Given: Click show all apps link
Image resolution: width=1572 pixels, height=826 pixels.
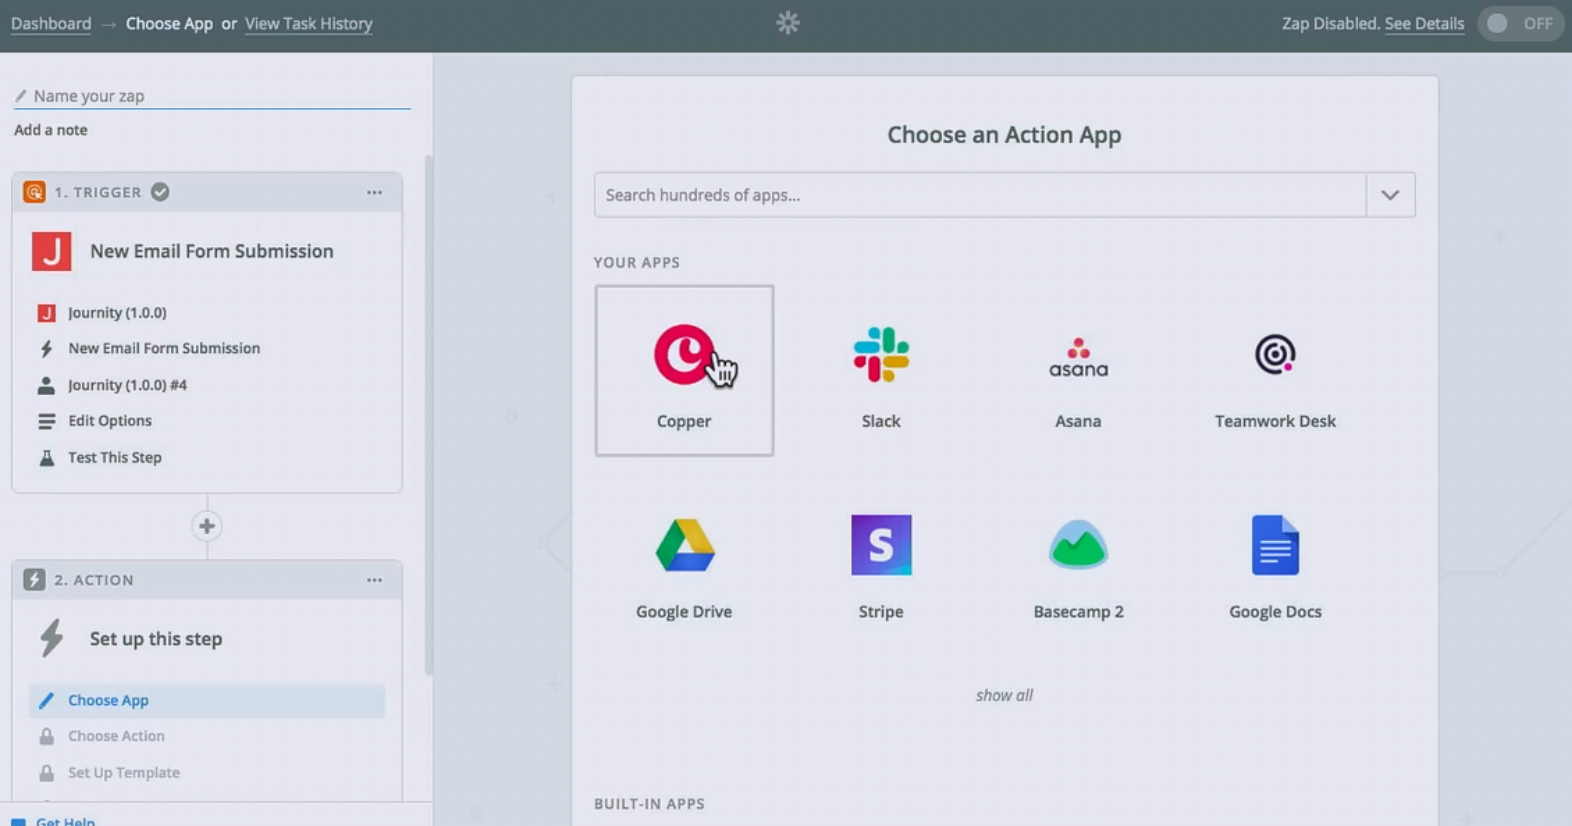Looking at the screenshot, I should click(1004, 695).
